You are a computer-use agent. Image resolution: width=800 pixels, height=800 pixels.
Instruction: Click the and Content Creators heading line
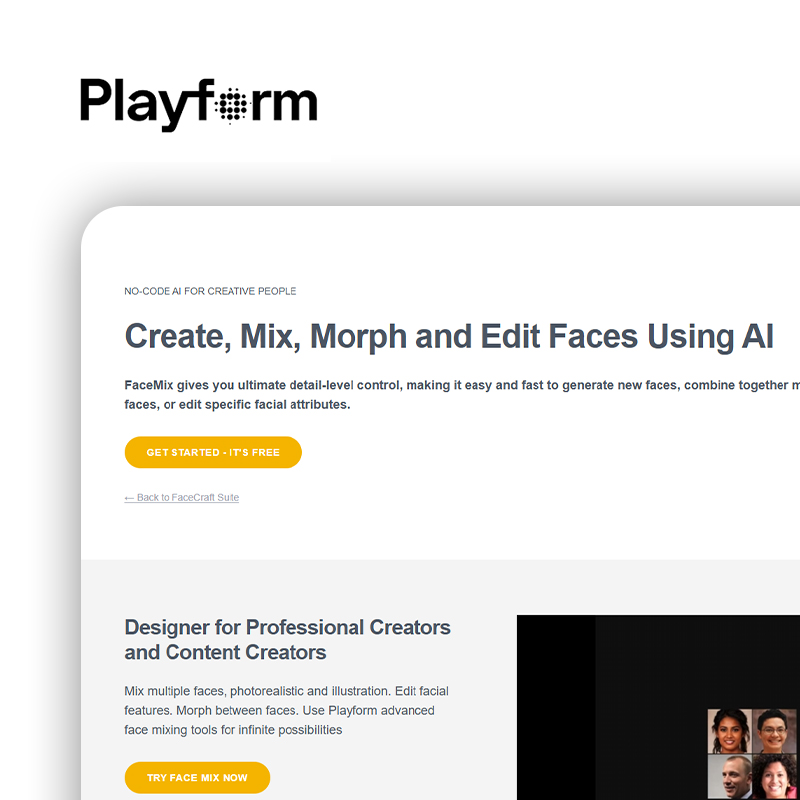225,653
